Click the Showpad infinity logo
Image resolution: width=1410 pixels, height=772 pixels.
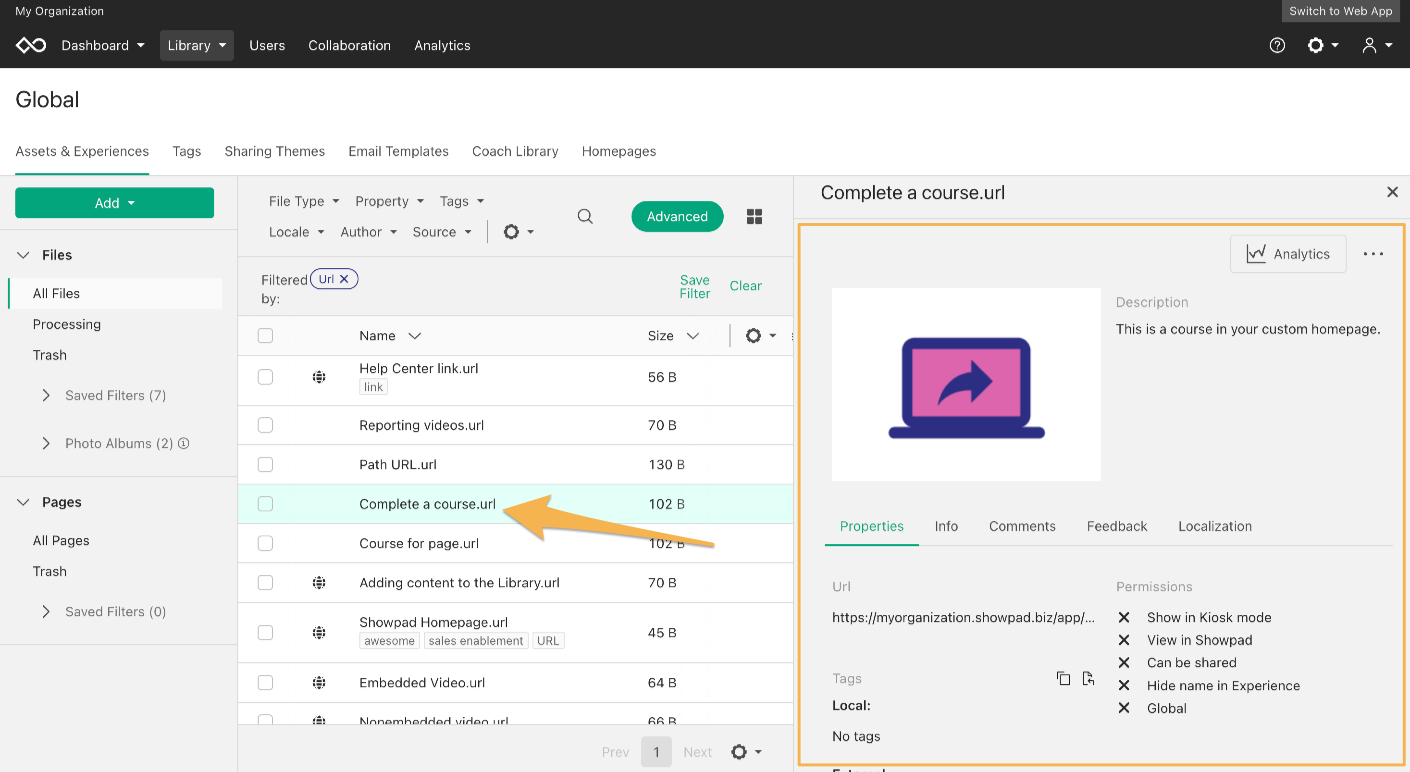pos(31,45)
